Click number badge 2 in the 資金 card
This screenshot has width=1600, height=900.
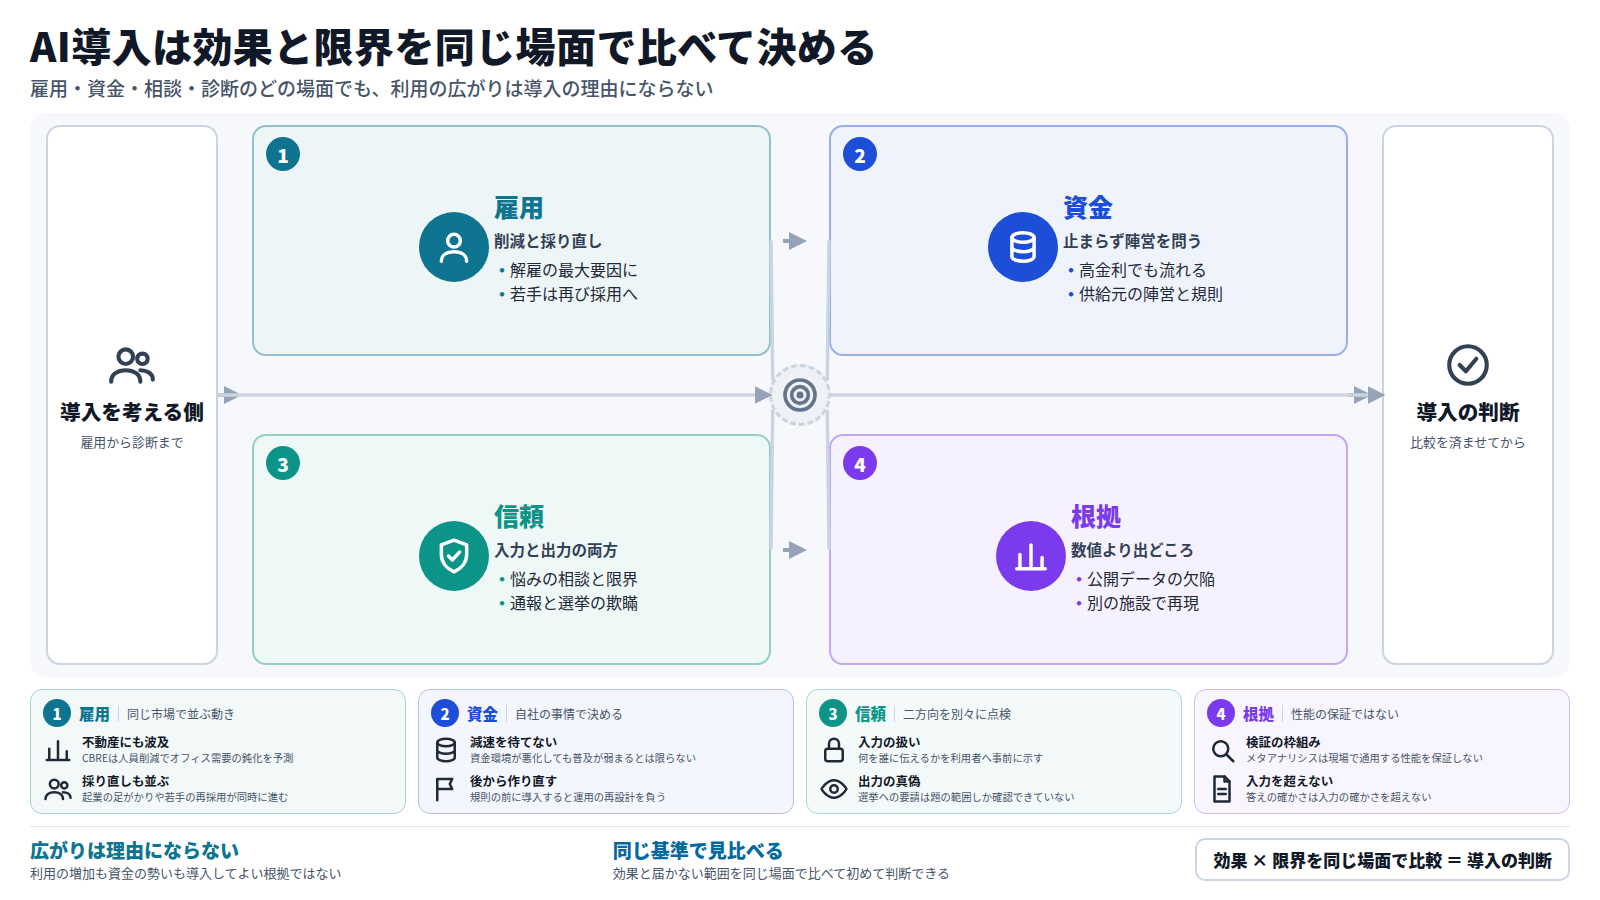coord(860,155)
